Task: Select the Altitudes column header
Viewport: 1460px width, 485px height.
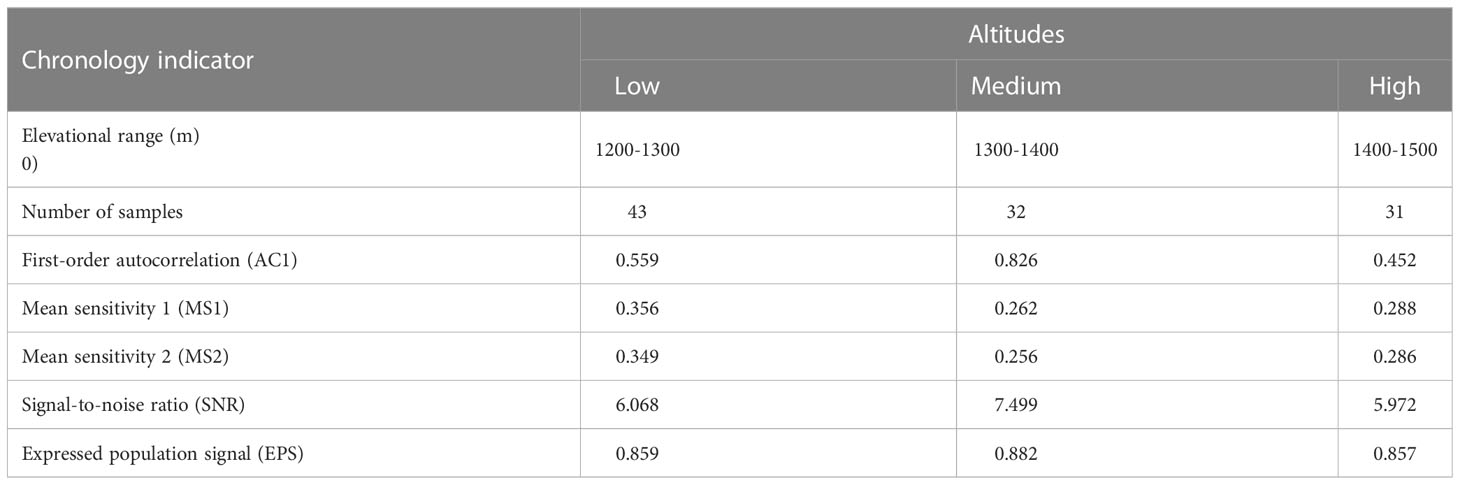Action: coord(1016,35)
